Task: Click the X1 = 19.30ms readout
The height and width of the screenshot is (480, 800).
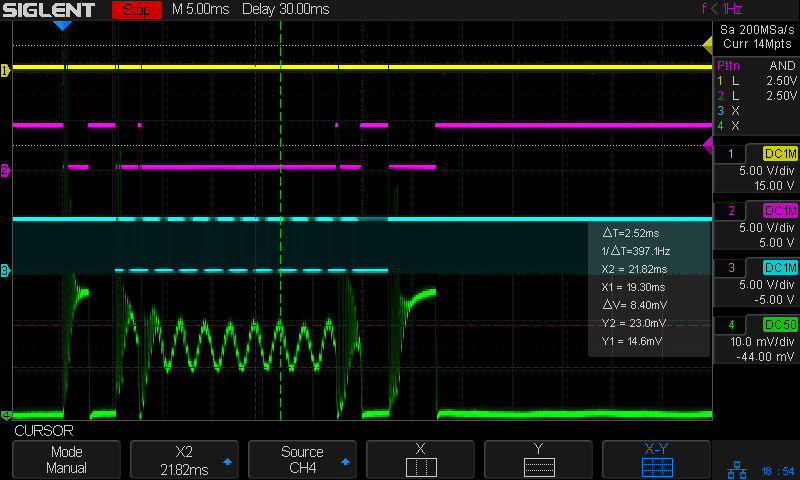Action: [633, 287]
